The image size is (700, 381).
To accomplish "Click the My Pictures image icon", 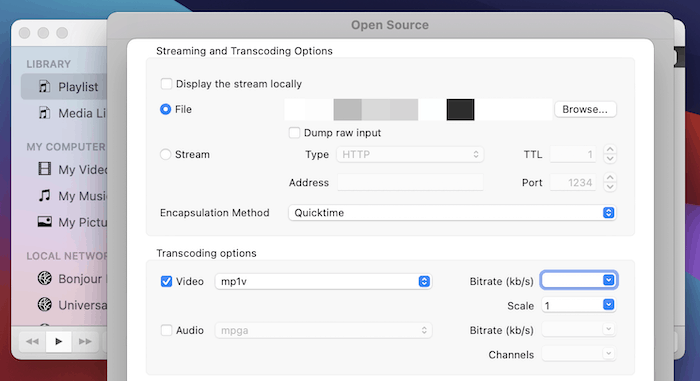I will click(44, 222).
